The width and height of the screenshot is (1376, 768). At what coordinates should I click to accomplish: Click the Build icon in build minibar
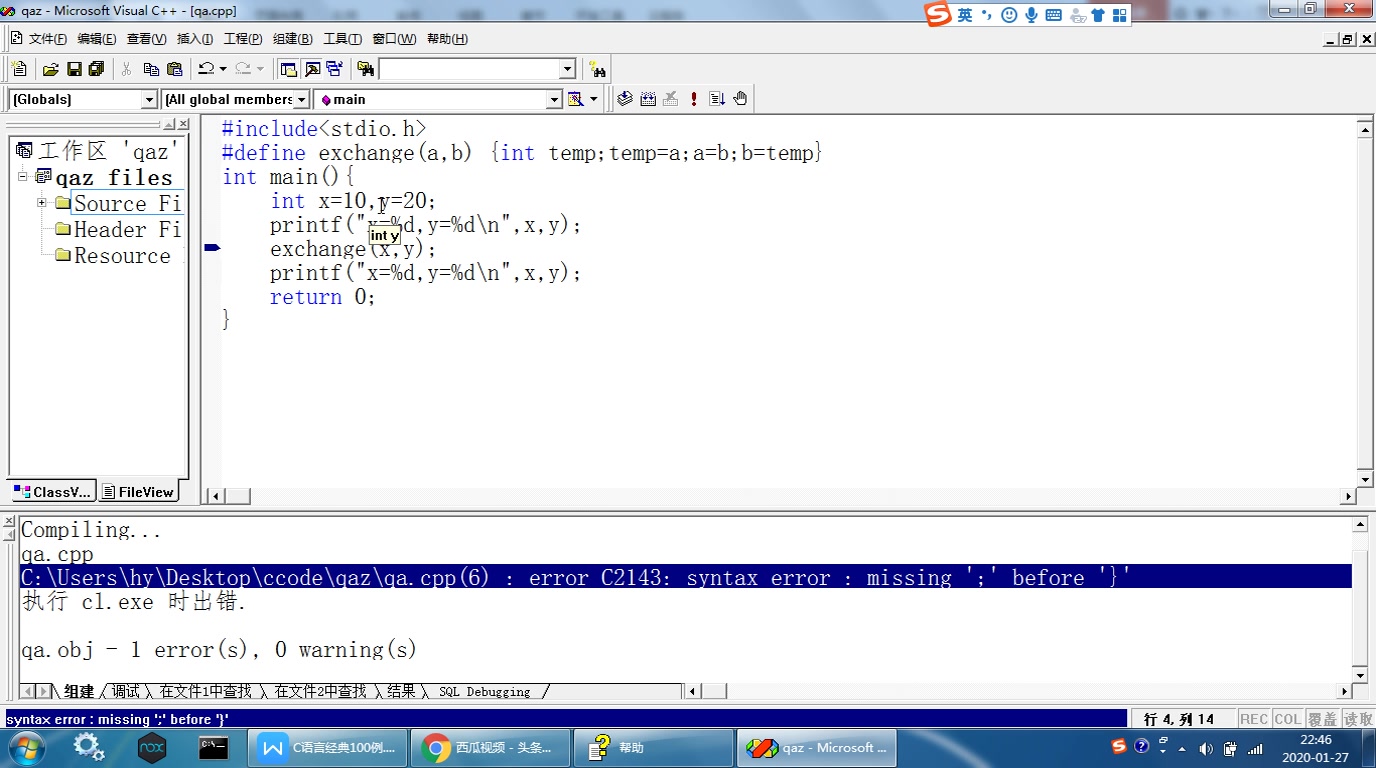click(648, 99)
